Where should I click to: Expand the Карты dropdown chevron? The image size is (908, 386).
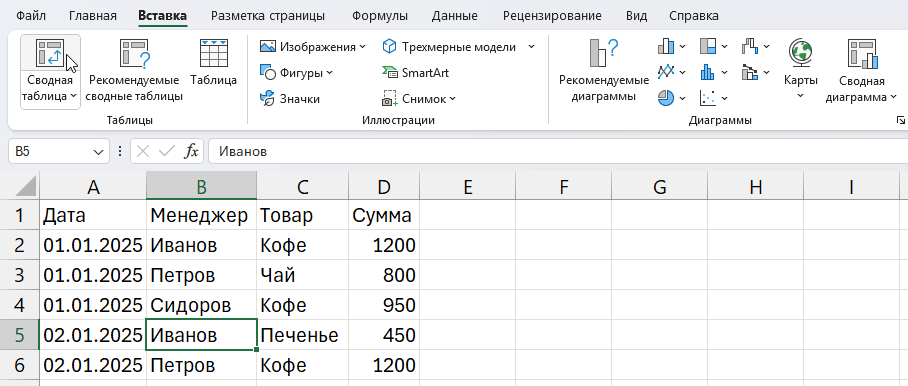coord(800,95)
